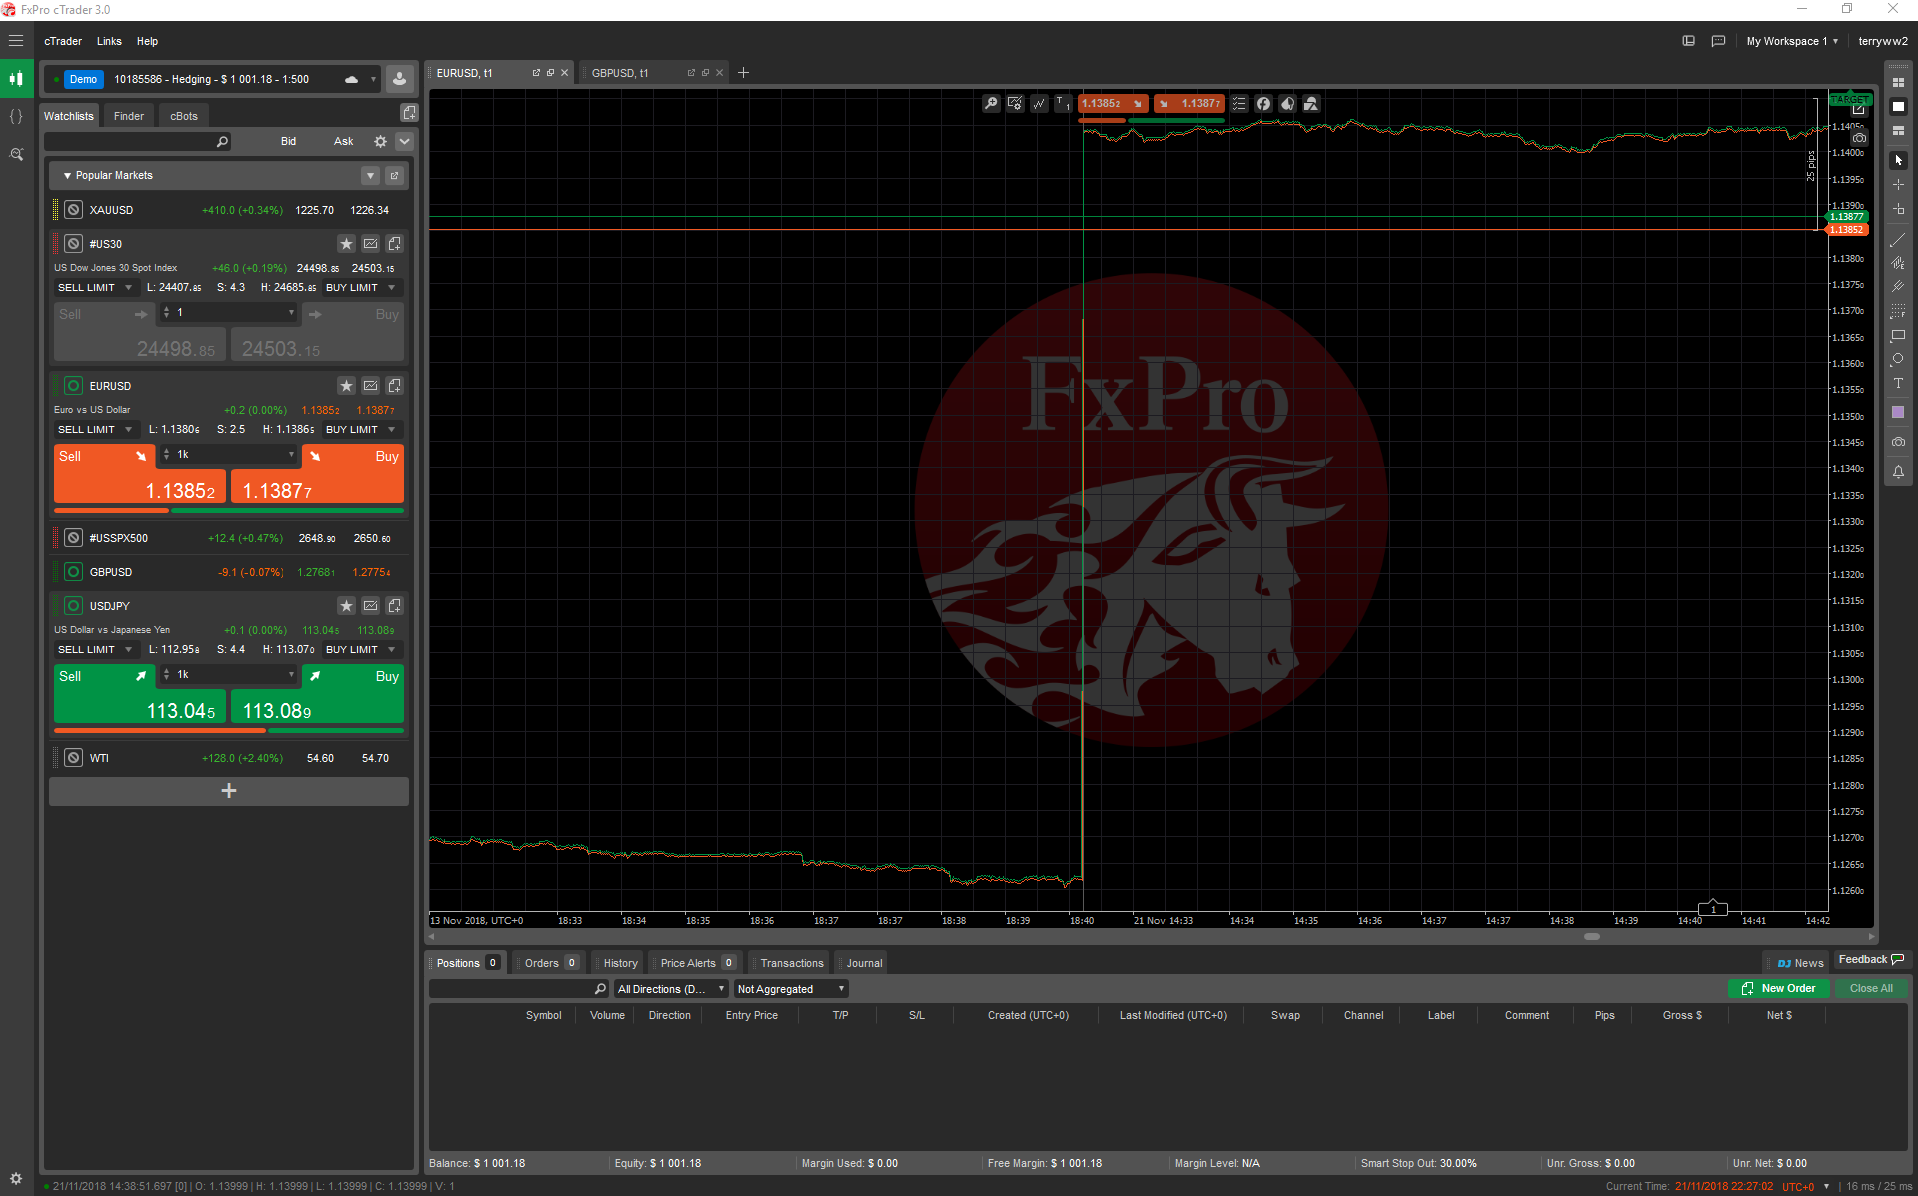The image size is (1918, 1196).
Task: Open chart indicators icon
Action: click(1039, 103)
